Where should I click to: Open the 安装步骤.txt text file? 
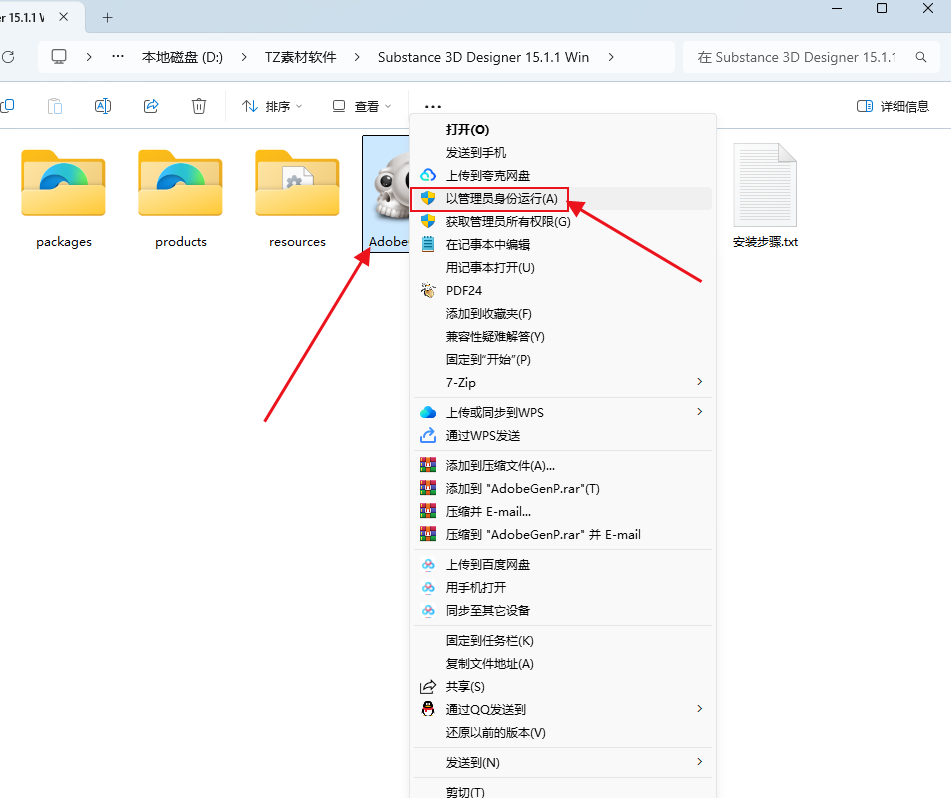pos(765,197)
